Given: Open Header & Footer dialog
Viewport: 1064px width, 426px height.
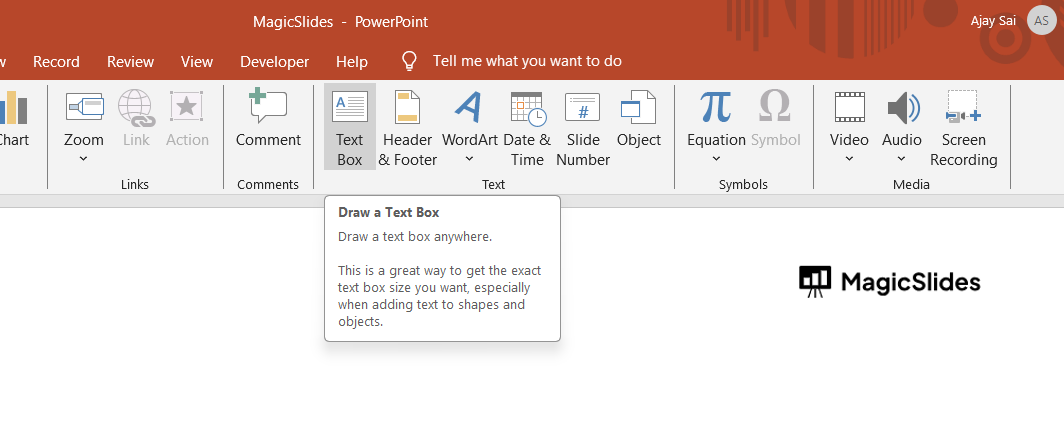Looking at the screenshot, I should [408, 127].
